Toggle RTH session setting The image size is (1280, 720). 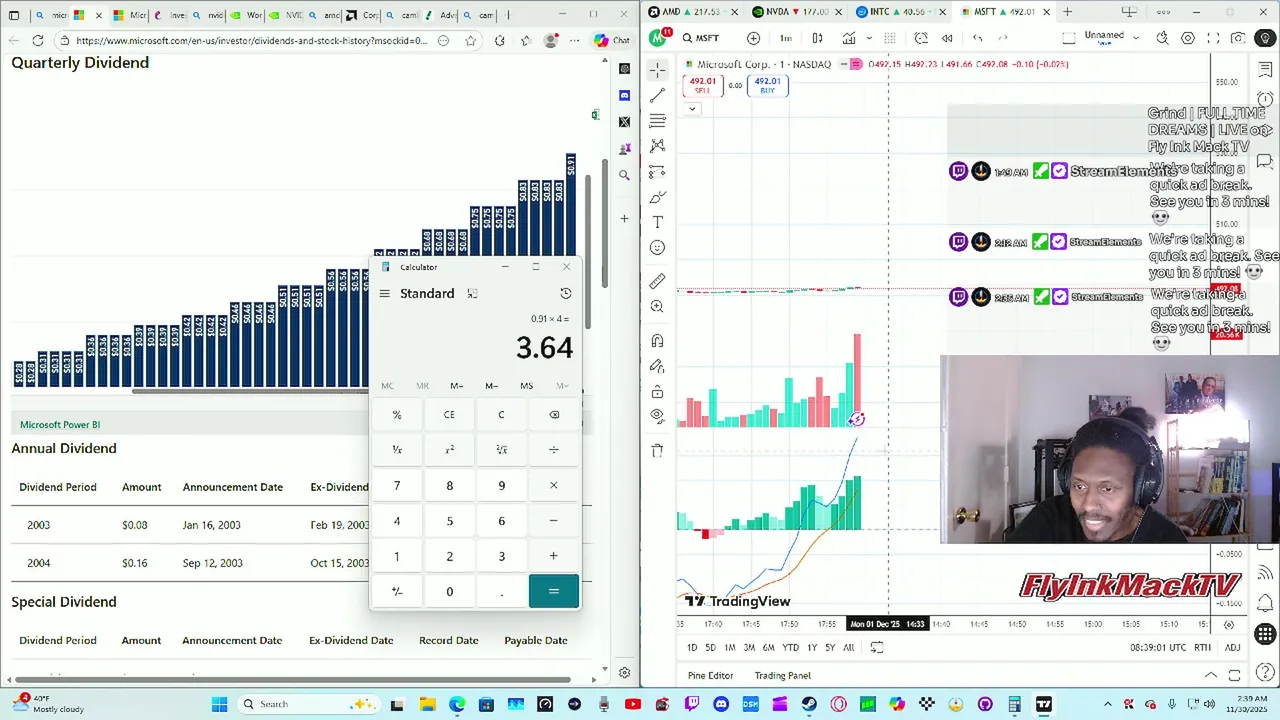(x=1202, y=647)
